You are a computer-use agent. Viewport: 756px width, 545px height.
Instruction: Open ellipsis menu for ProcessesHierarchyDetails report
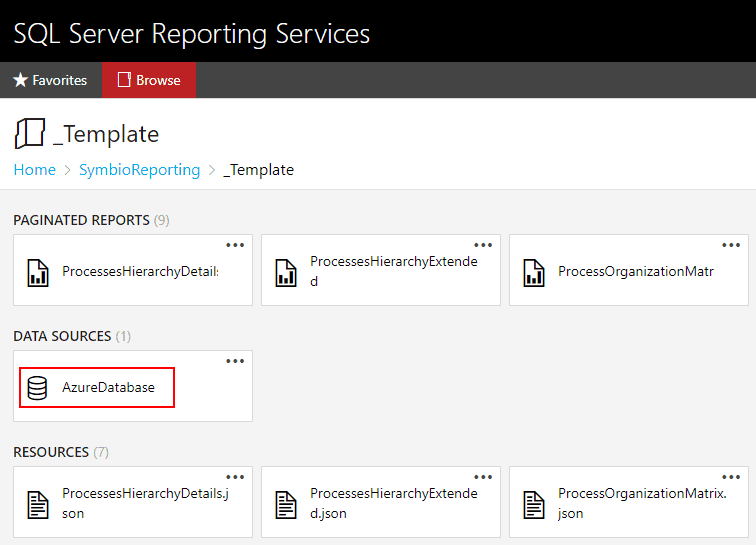[x=235, y=245]
